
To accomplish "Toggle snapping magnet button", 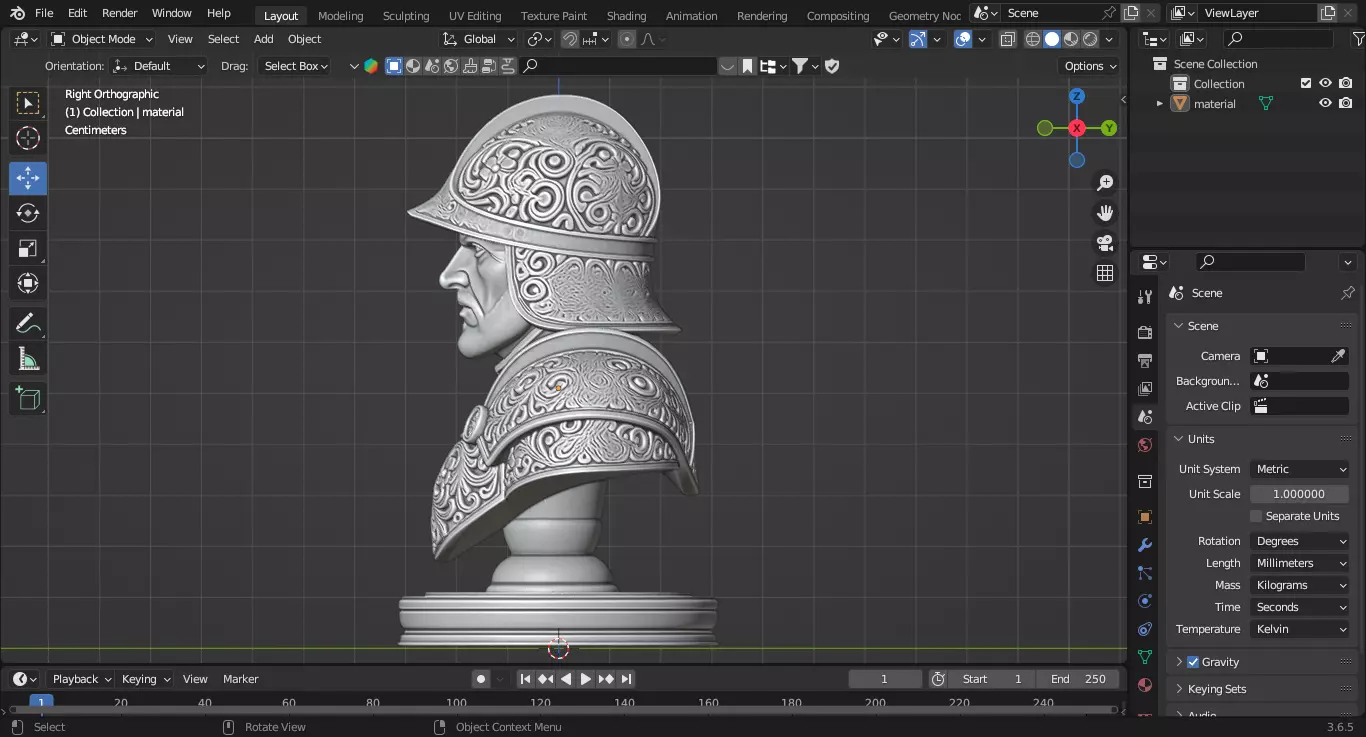I will coord(569,39).
